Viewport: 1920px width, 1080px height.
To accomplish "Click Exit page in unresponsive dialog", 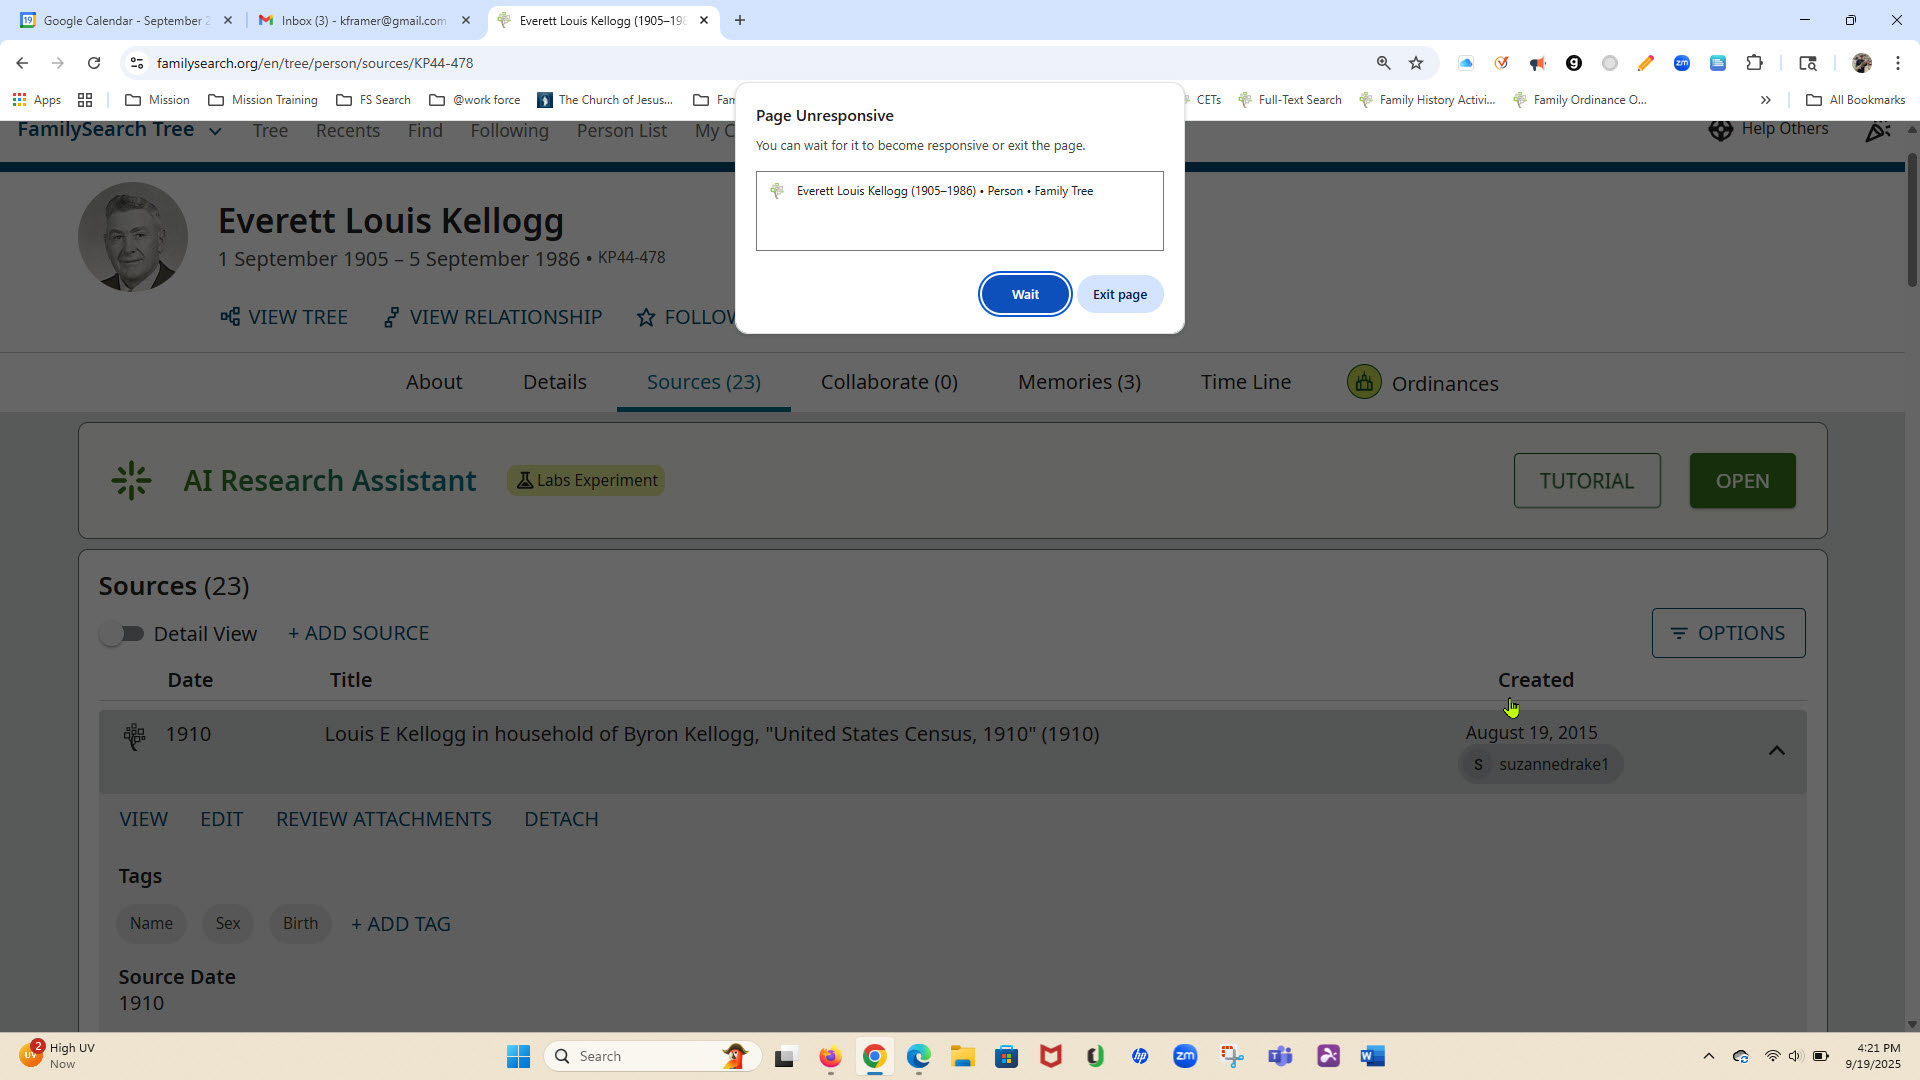I will (1119, 294).
